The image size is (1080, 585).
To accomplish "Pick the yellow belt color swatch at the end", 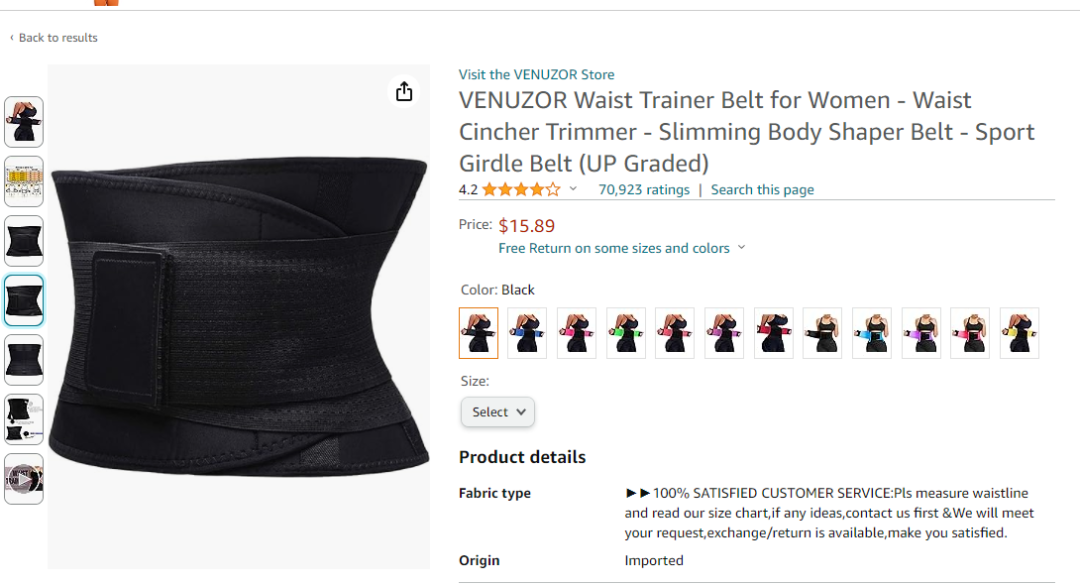I will tap(1019, 333).
